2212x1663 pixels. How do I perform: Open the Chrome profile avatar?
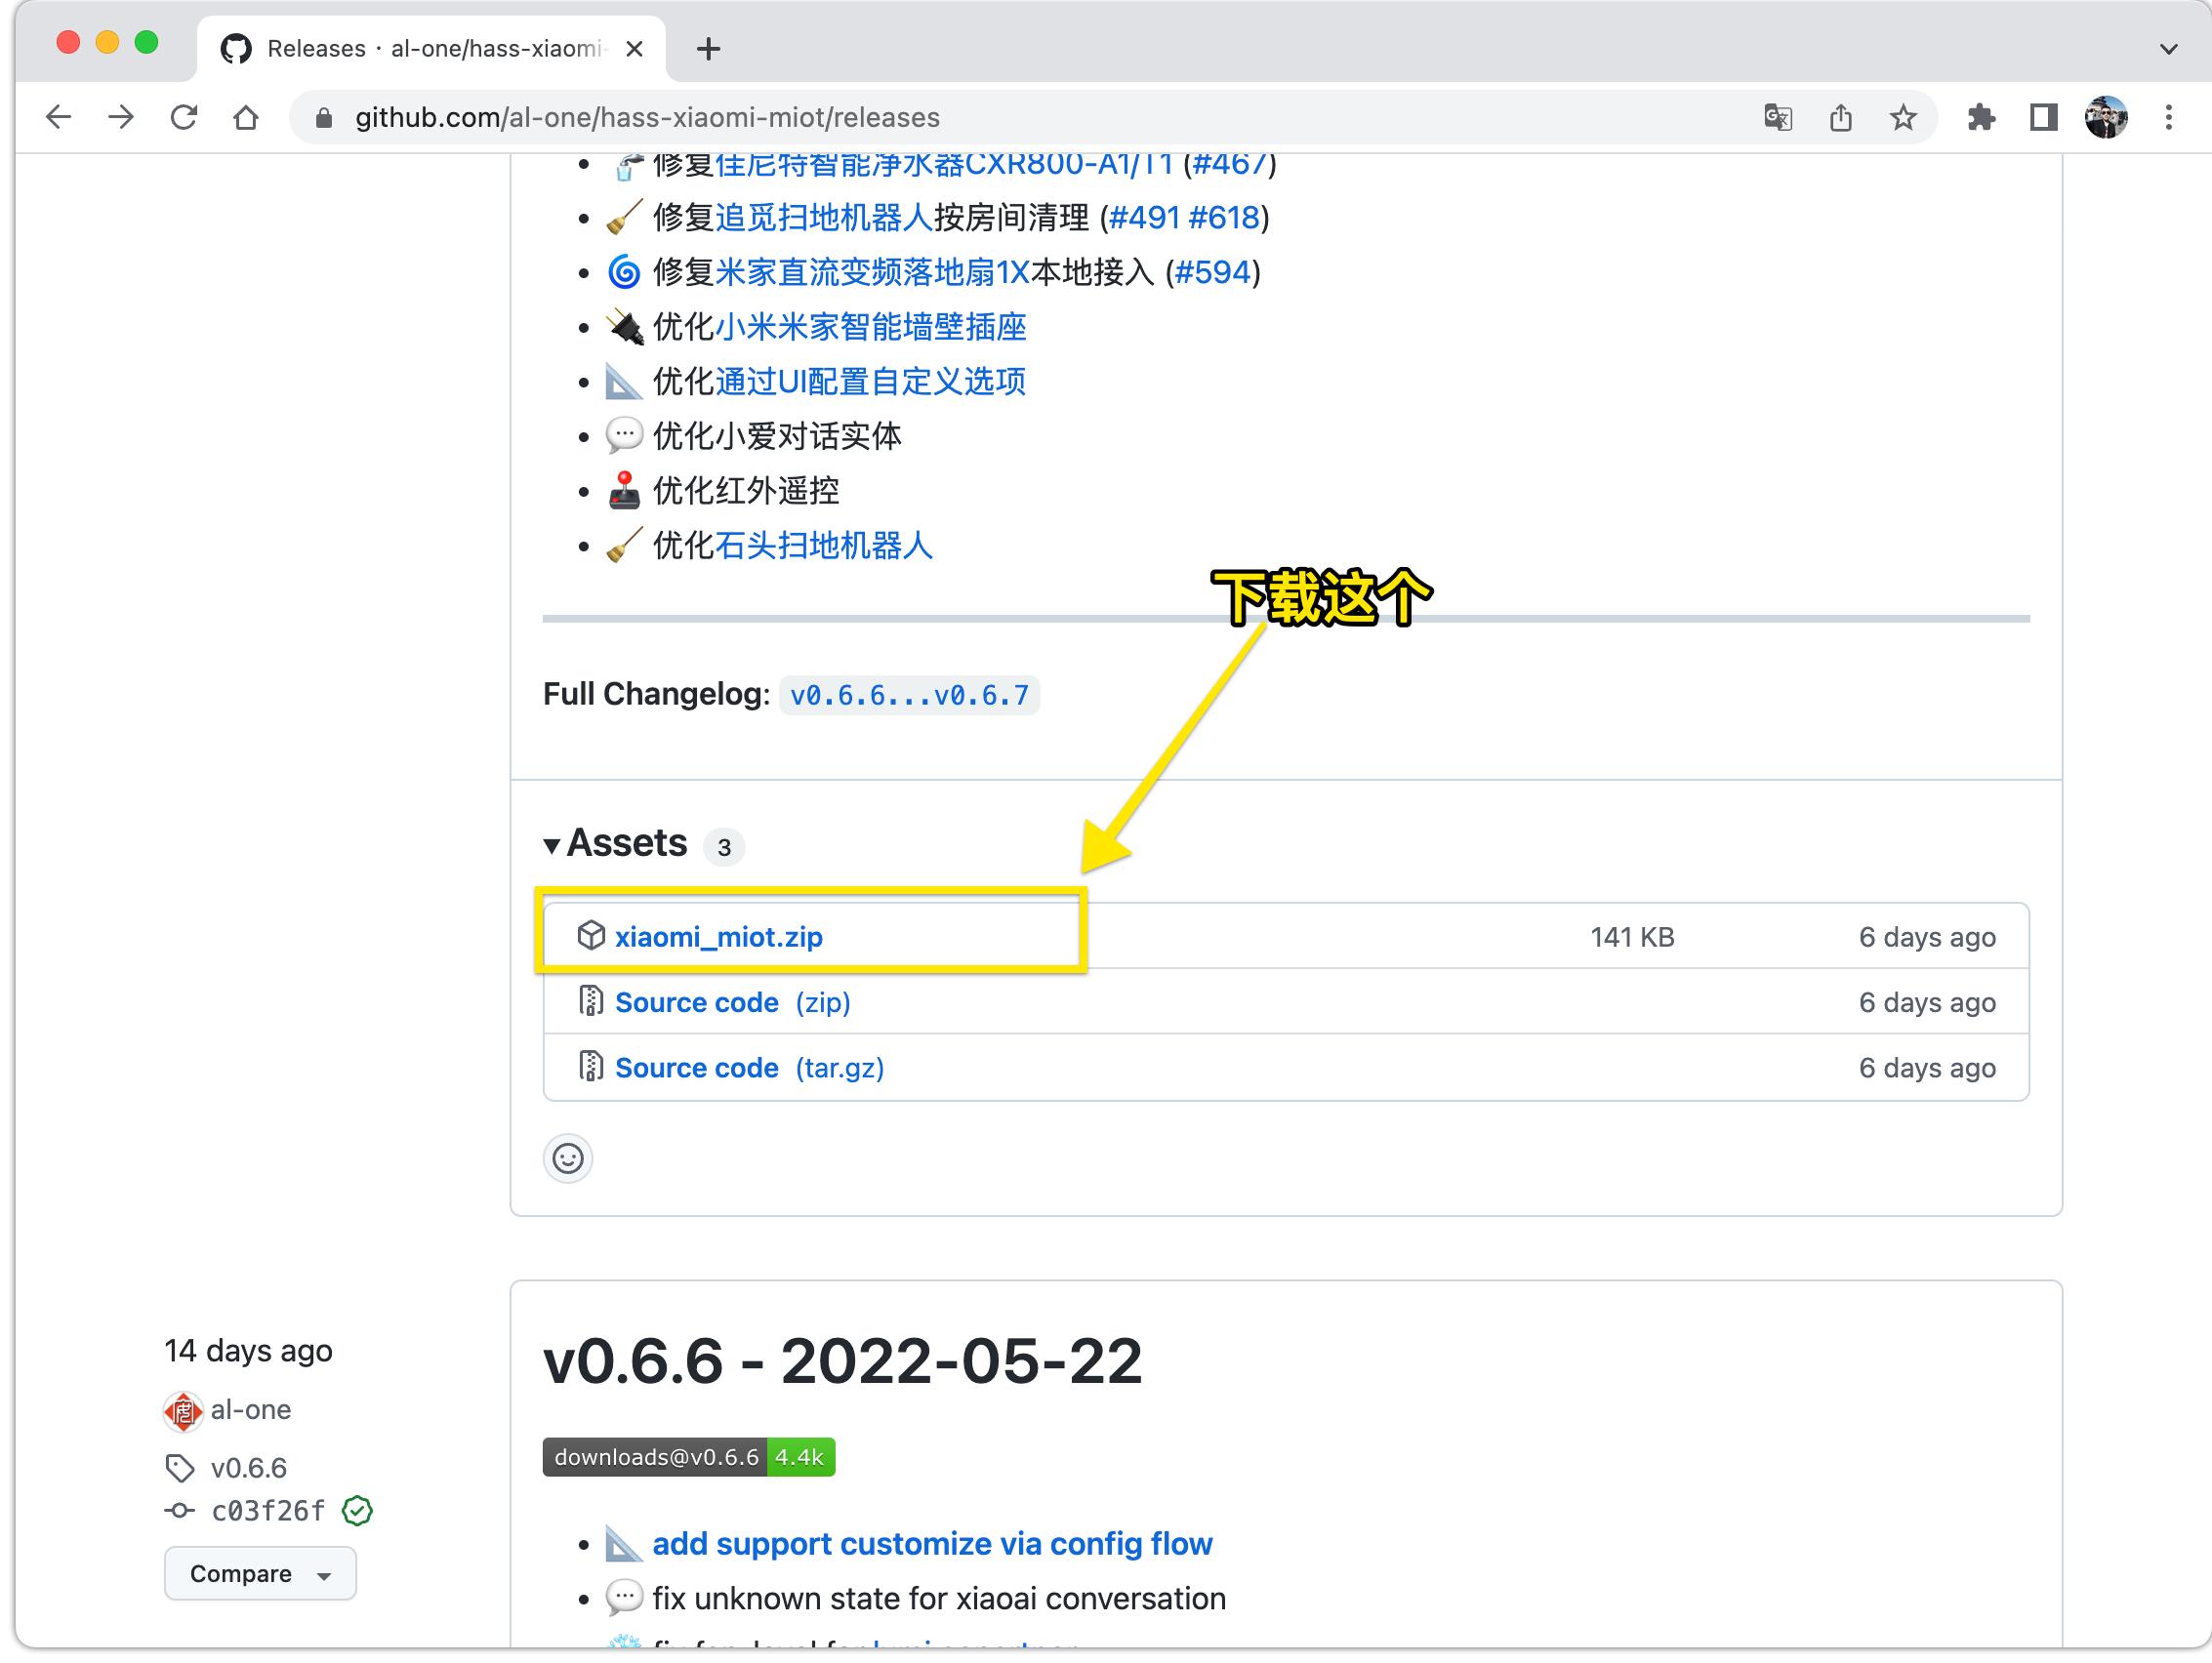click(x=2105, y=118)
